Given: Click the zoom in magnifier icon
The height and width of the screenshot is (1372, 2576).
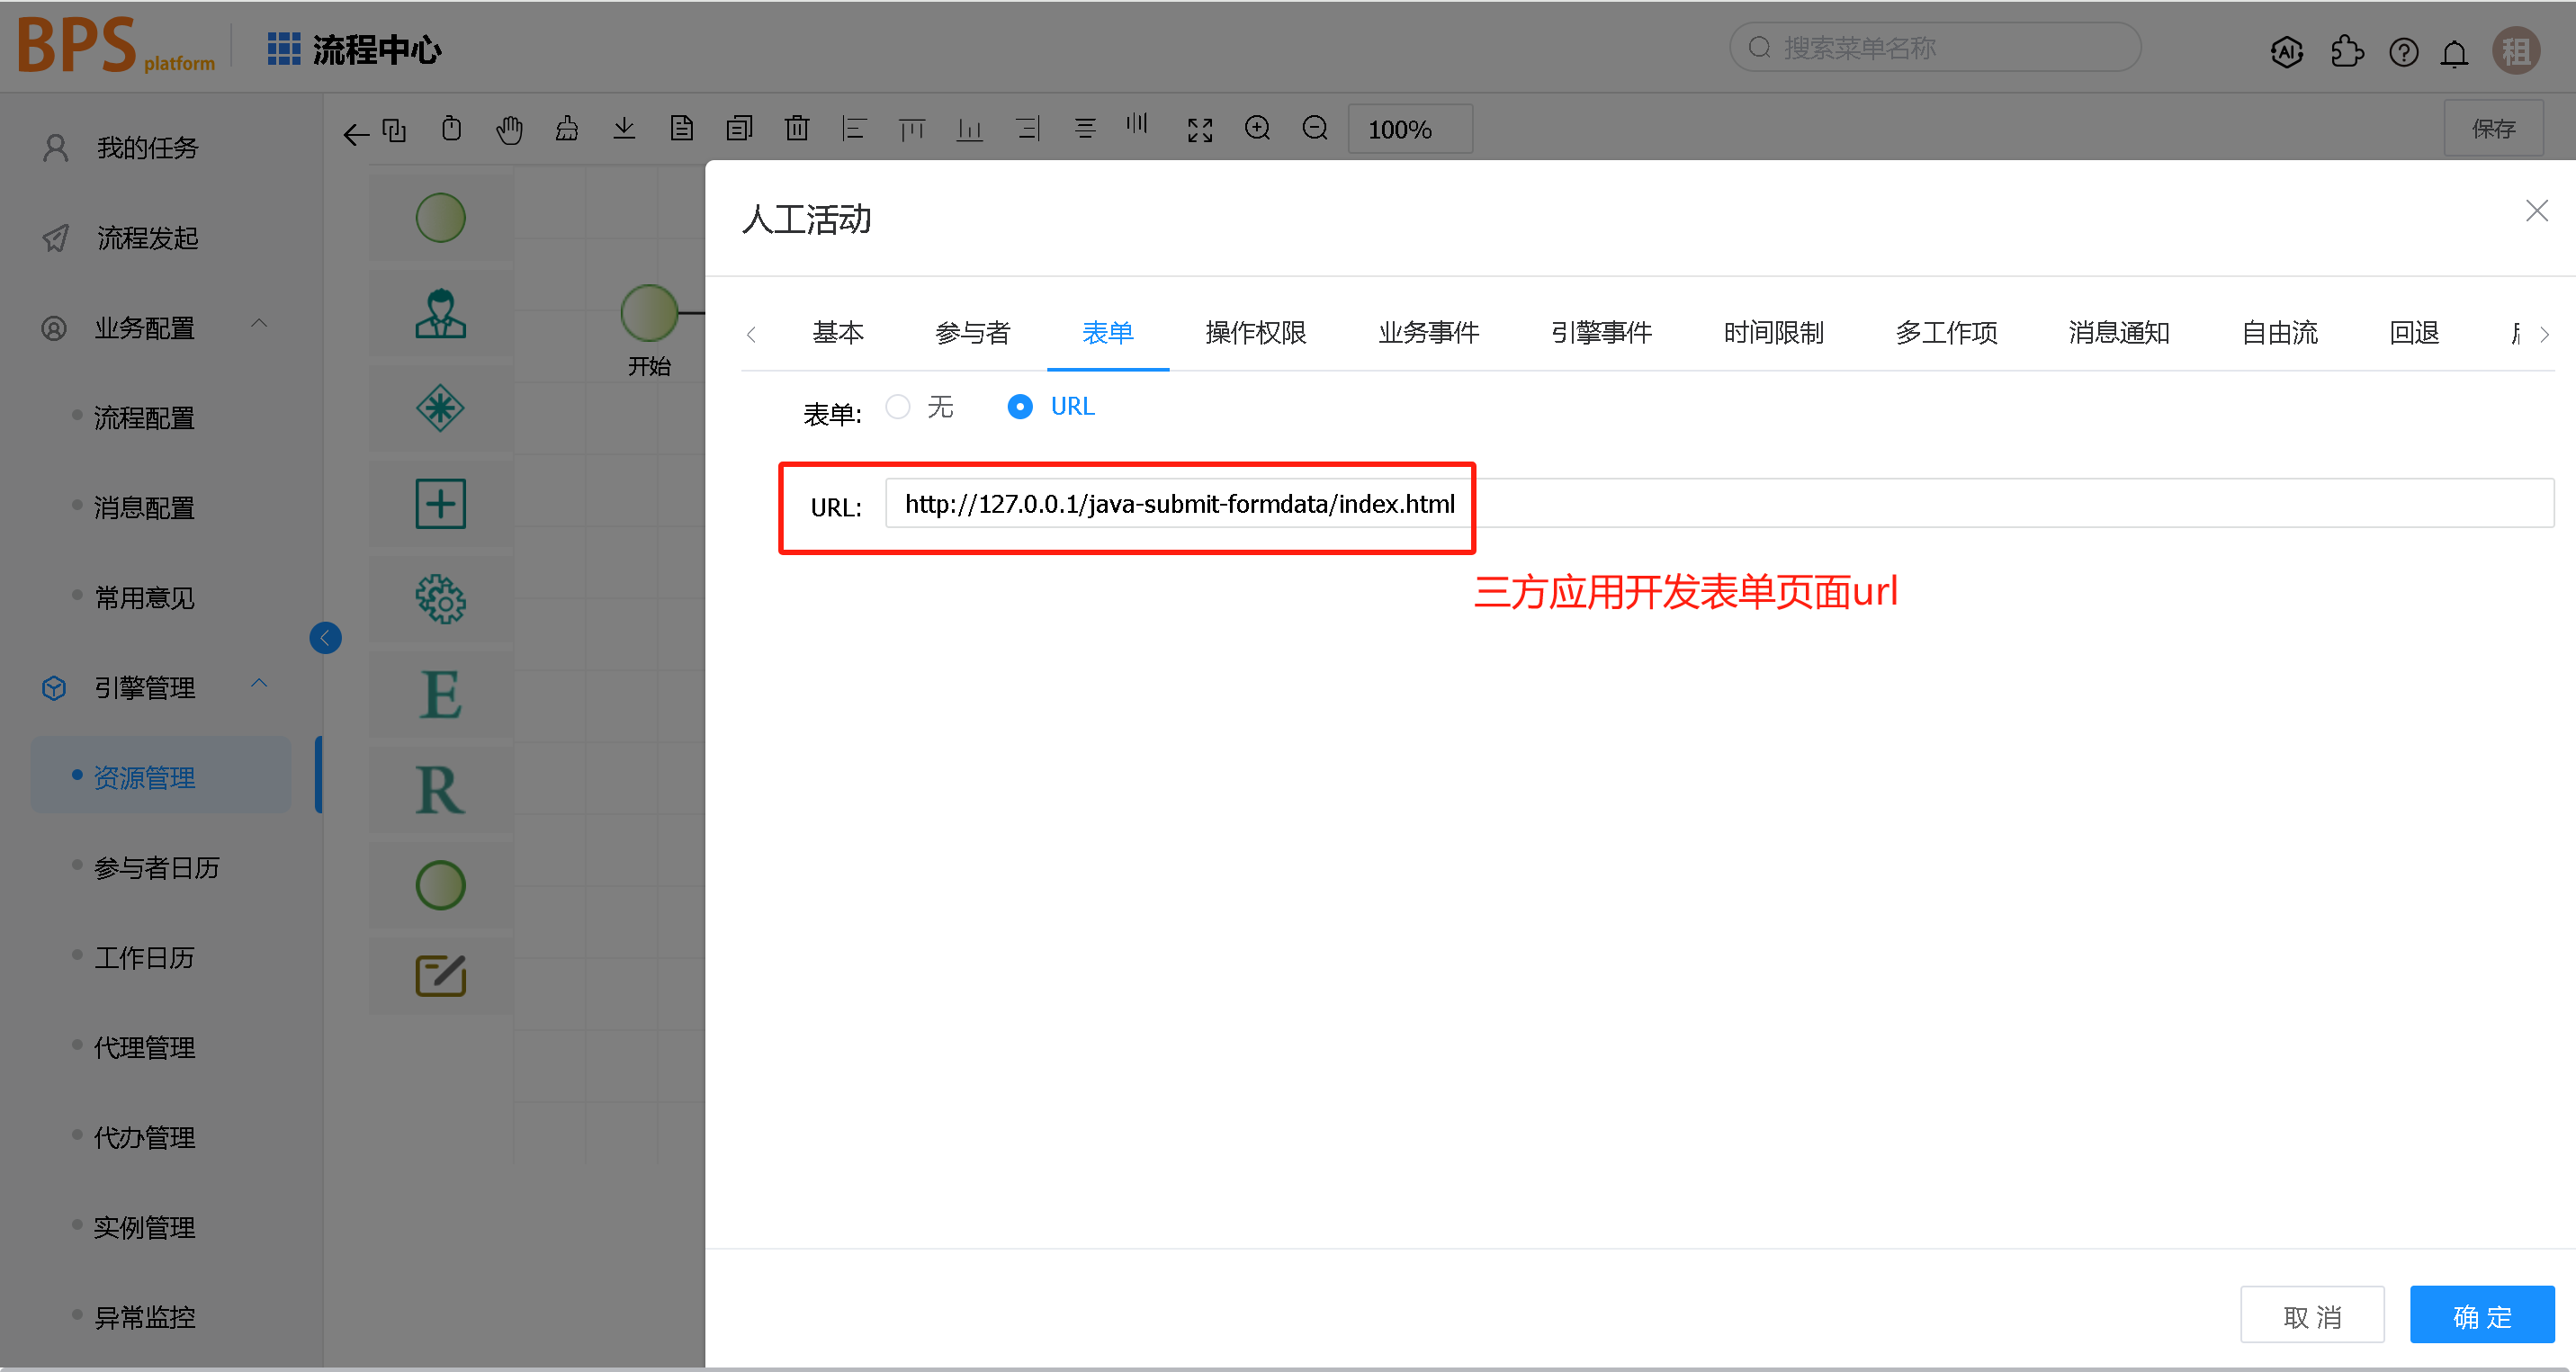Looking at the screenshot, I should coord(1257,129).
